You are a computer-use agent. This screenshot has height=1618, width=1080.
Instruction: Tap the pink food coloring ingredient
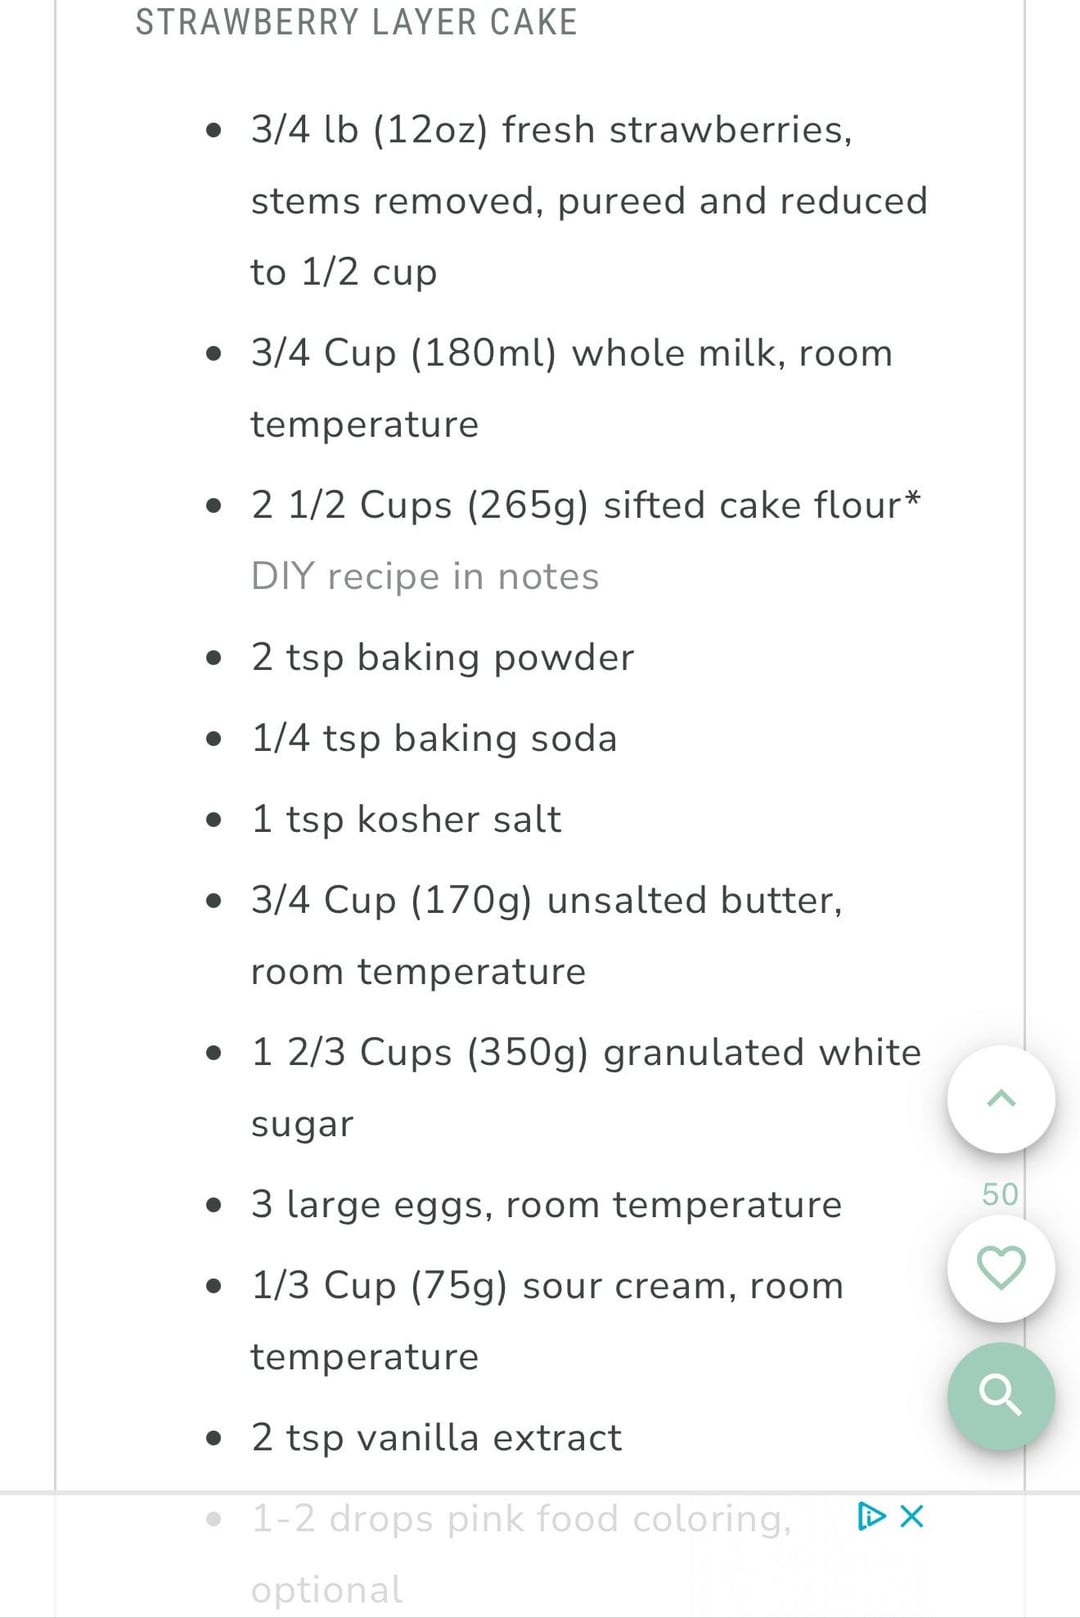521,1519
